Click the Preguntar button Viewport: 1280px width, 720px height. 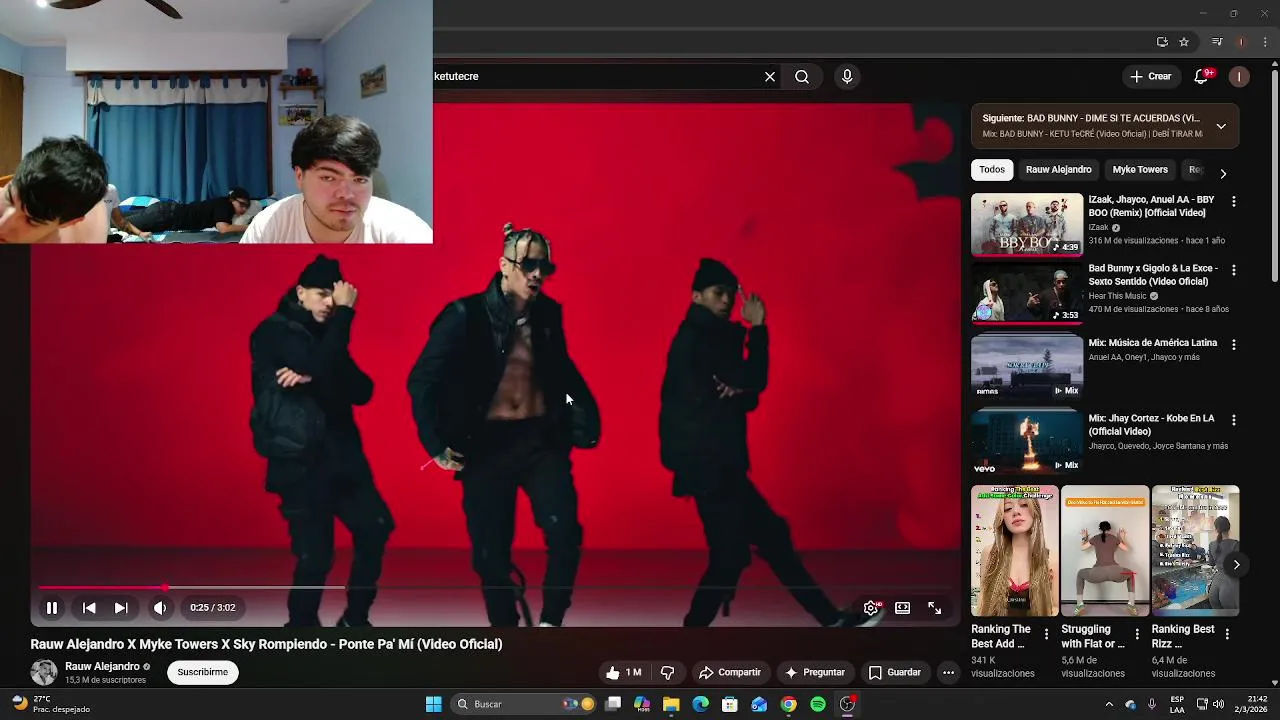815,673
